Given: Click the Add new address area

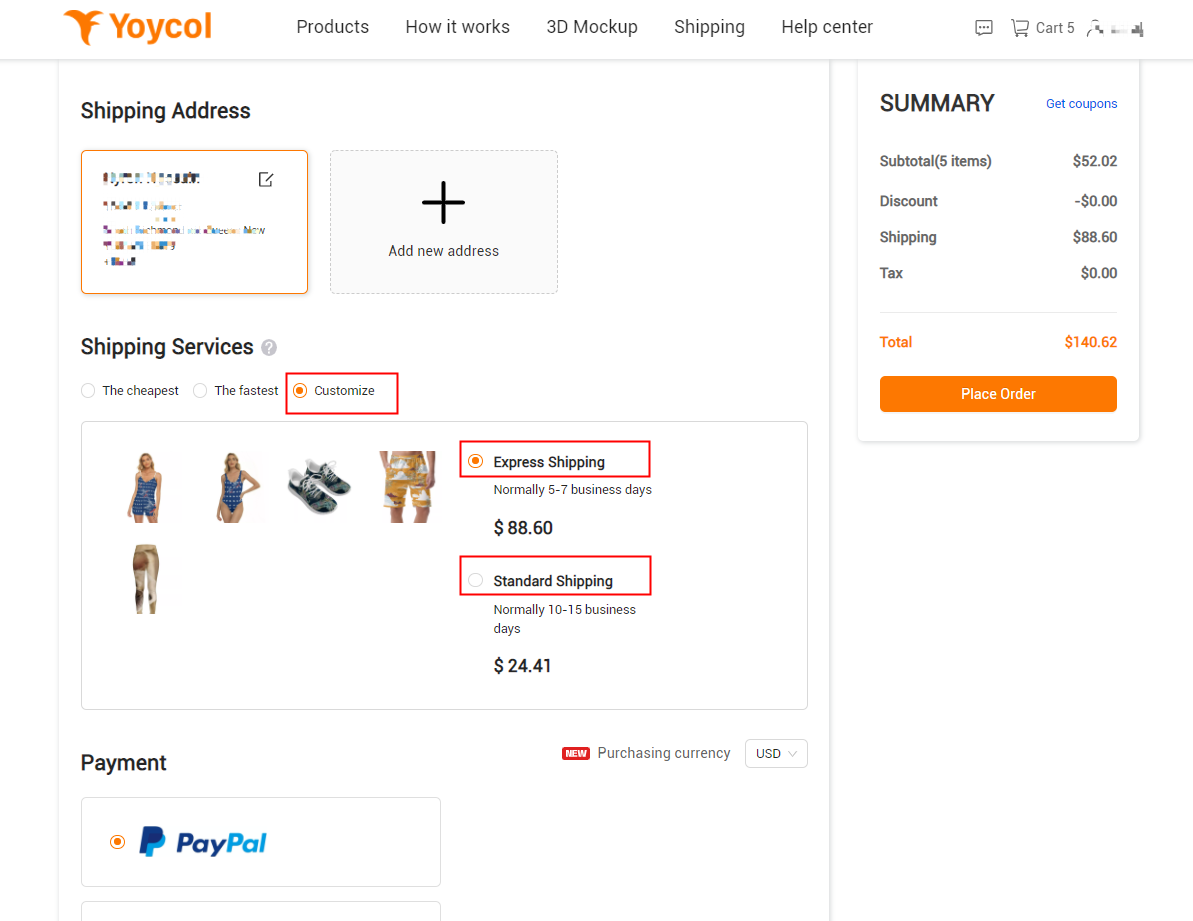Looking at the screenshot, I should click(x=443, y=221).
